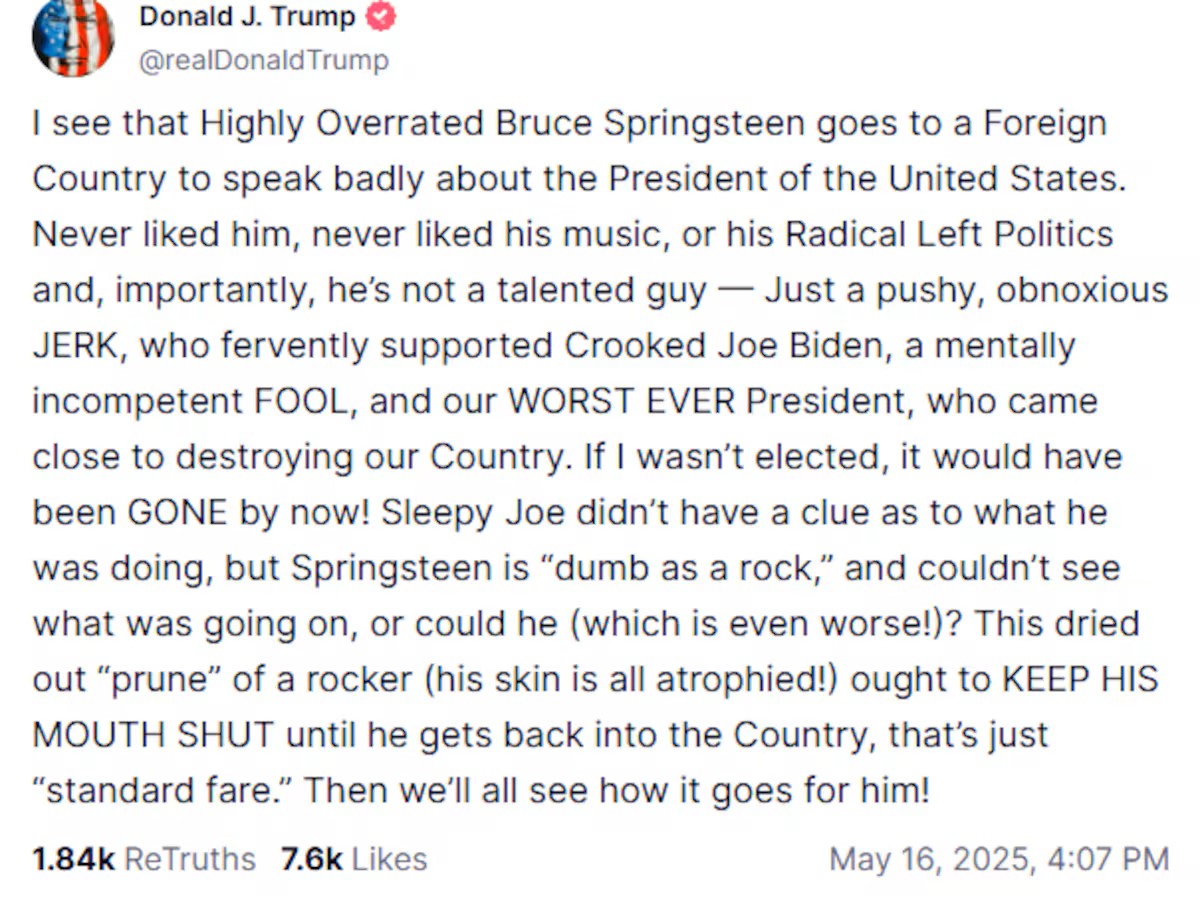Screen dimensions: 1200x900
Task: View the 1.84k ReTruths list
Action: (144, 859)
